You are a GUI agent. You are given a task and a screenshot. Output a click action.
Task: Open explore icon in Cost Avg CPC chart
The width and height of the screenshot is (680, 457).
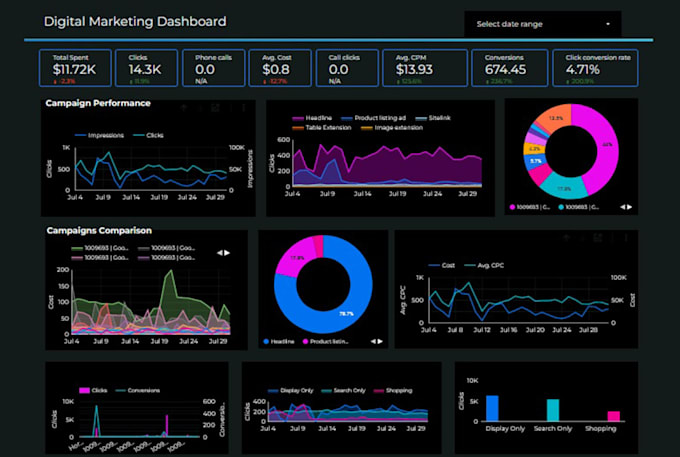pos(598,238)
